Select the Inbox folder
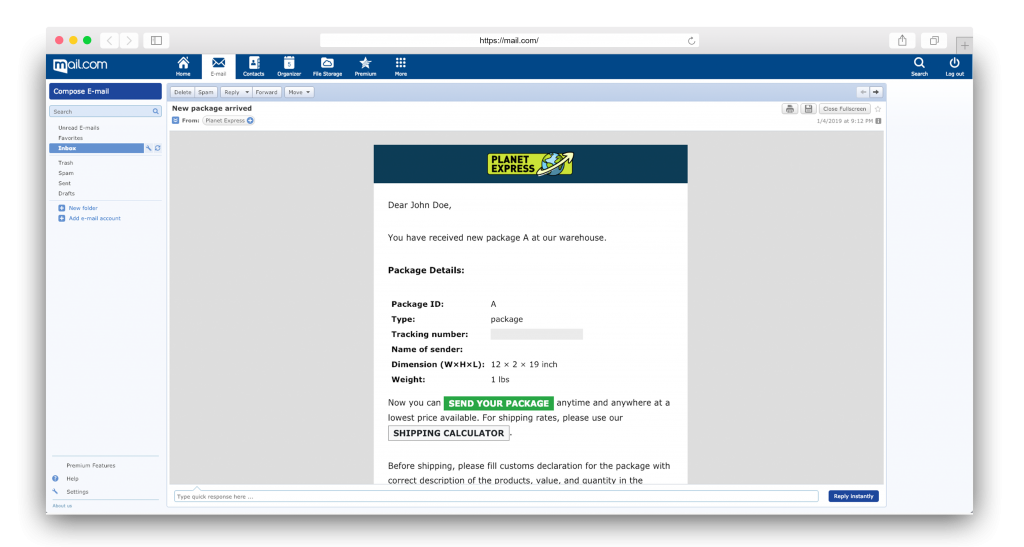The height and width of the screenshot is (547, 1024). point(97,148)
